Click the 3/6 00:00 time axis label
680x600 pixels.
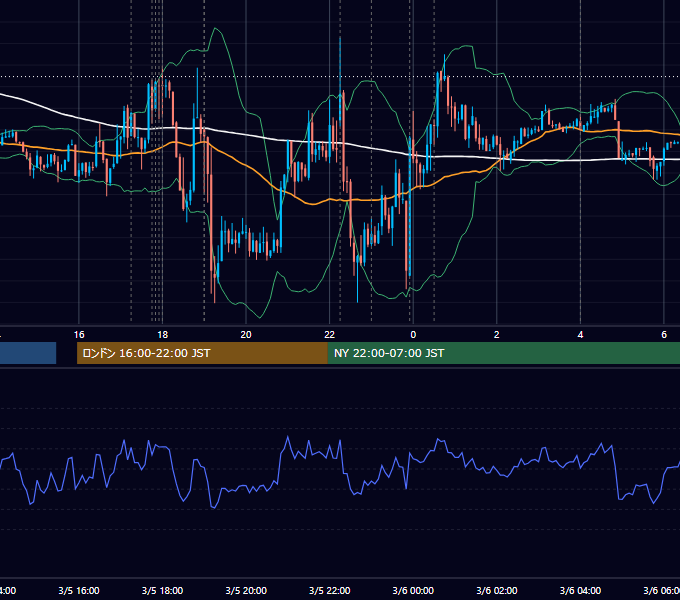(x=413, y=590)
